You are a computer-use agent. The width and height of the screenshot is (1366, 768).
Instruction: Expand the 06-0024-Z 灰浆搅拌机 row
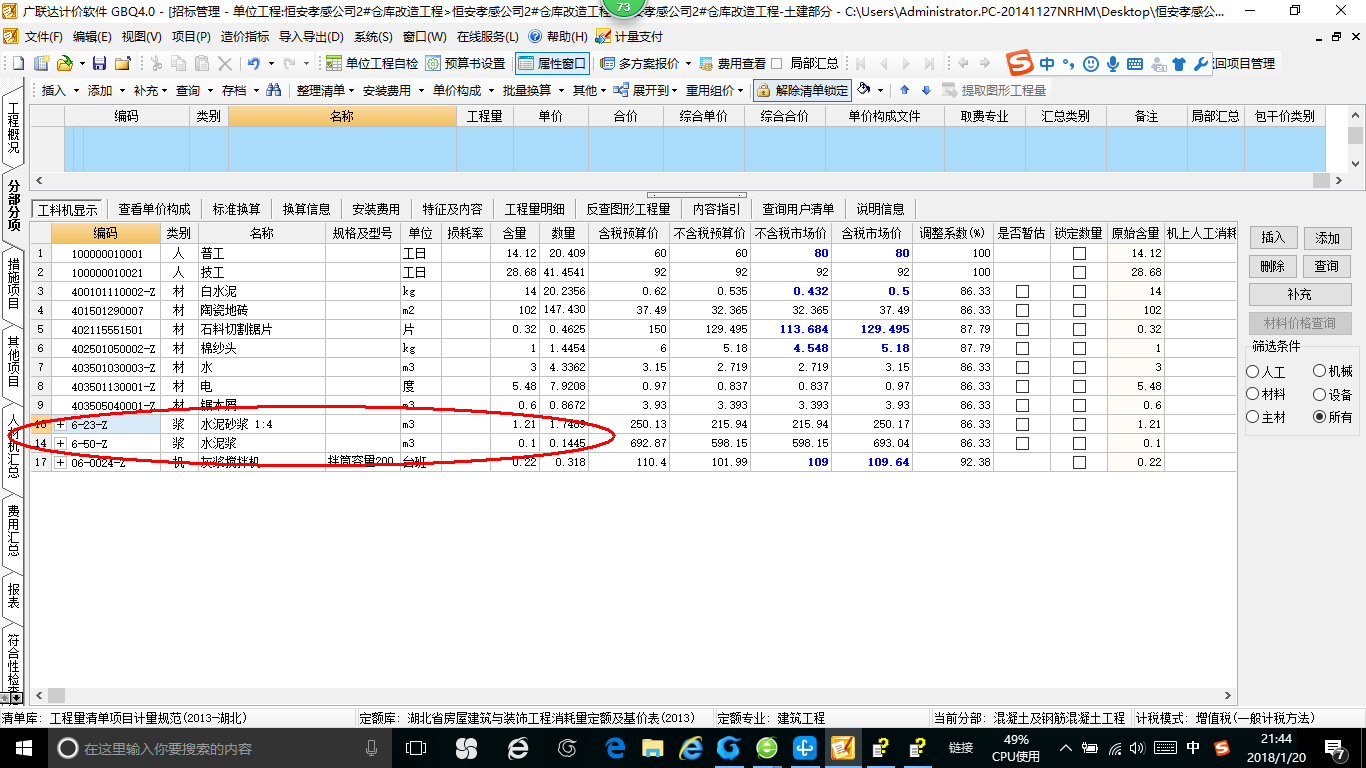pos(60,463)
